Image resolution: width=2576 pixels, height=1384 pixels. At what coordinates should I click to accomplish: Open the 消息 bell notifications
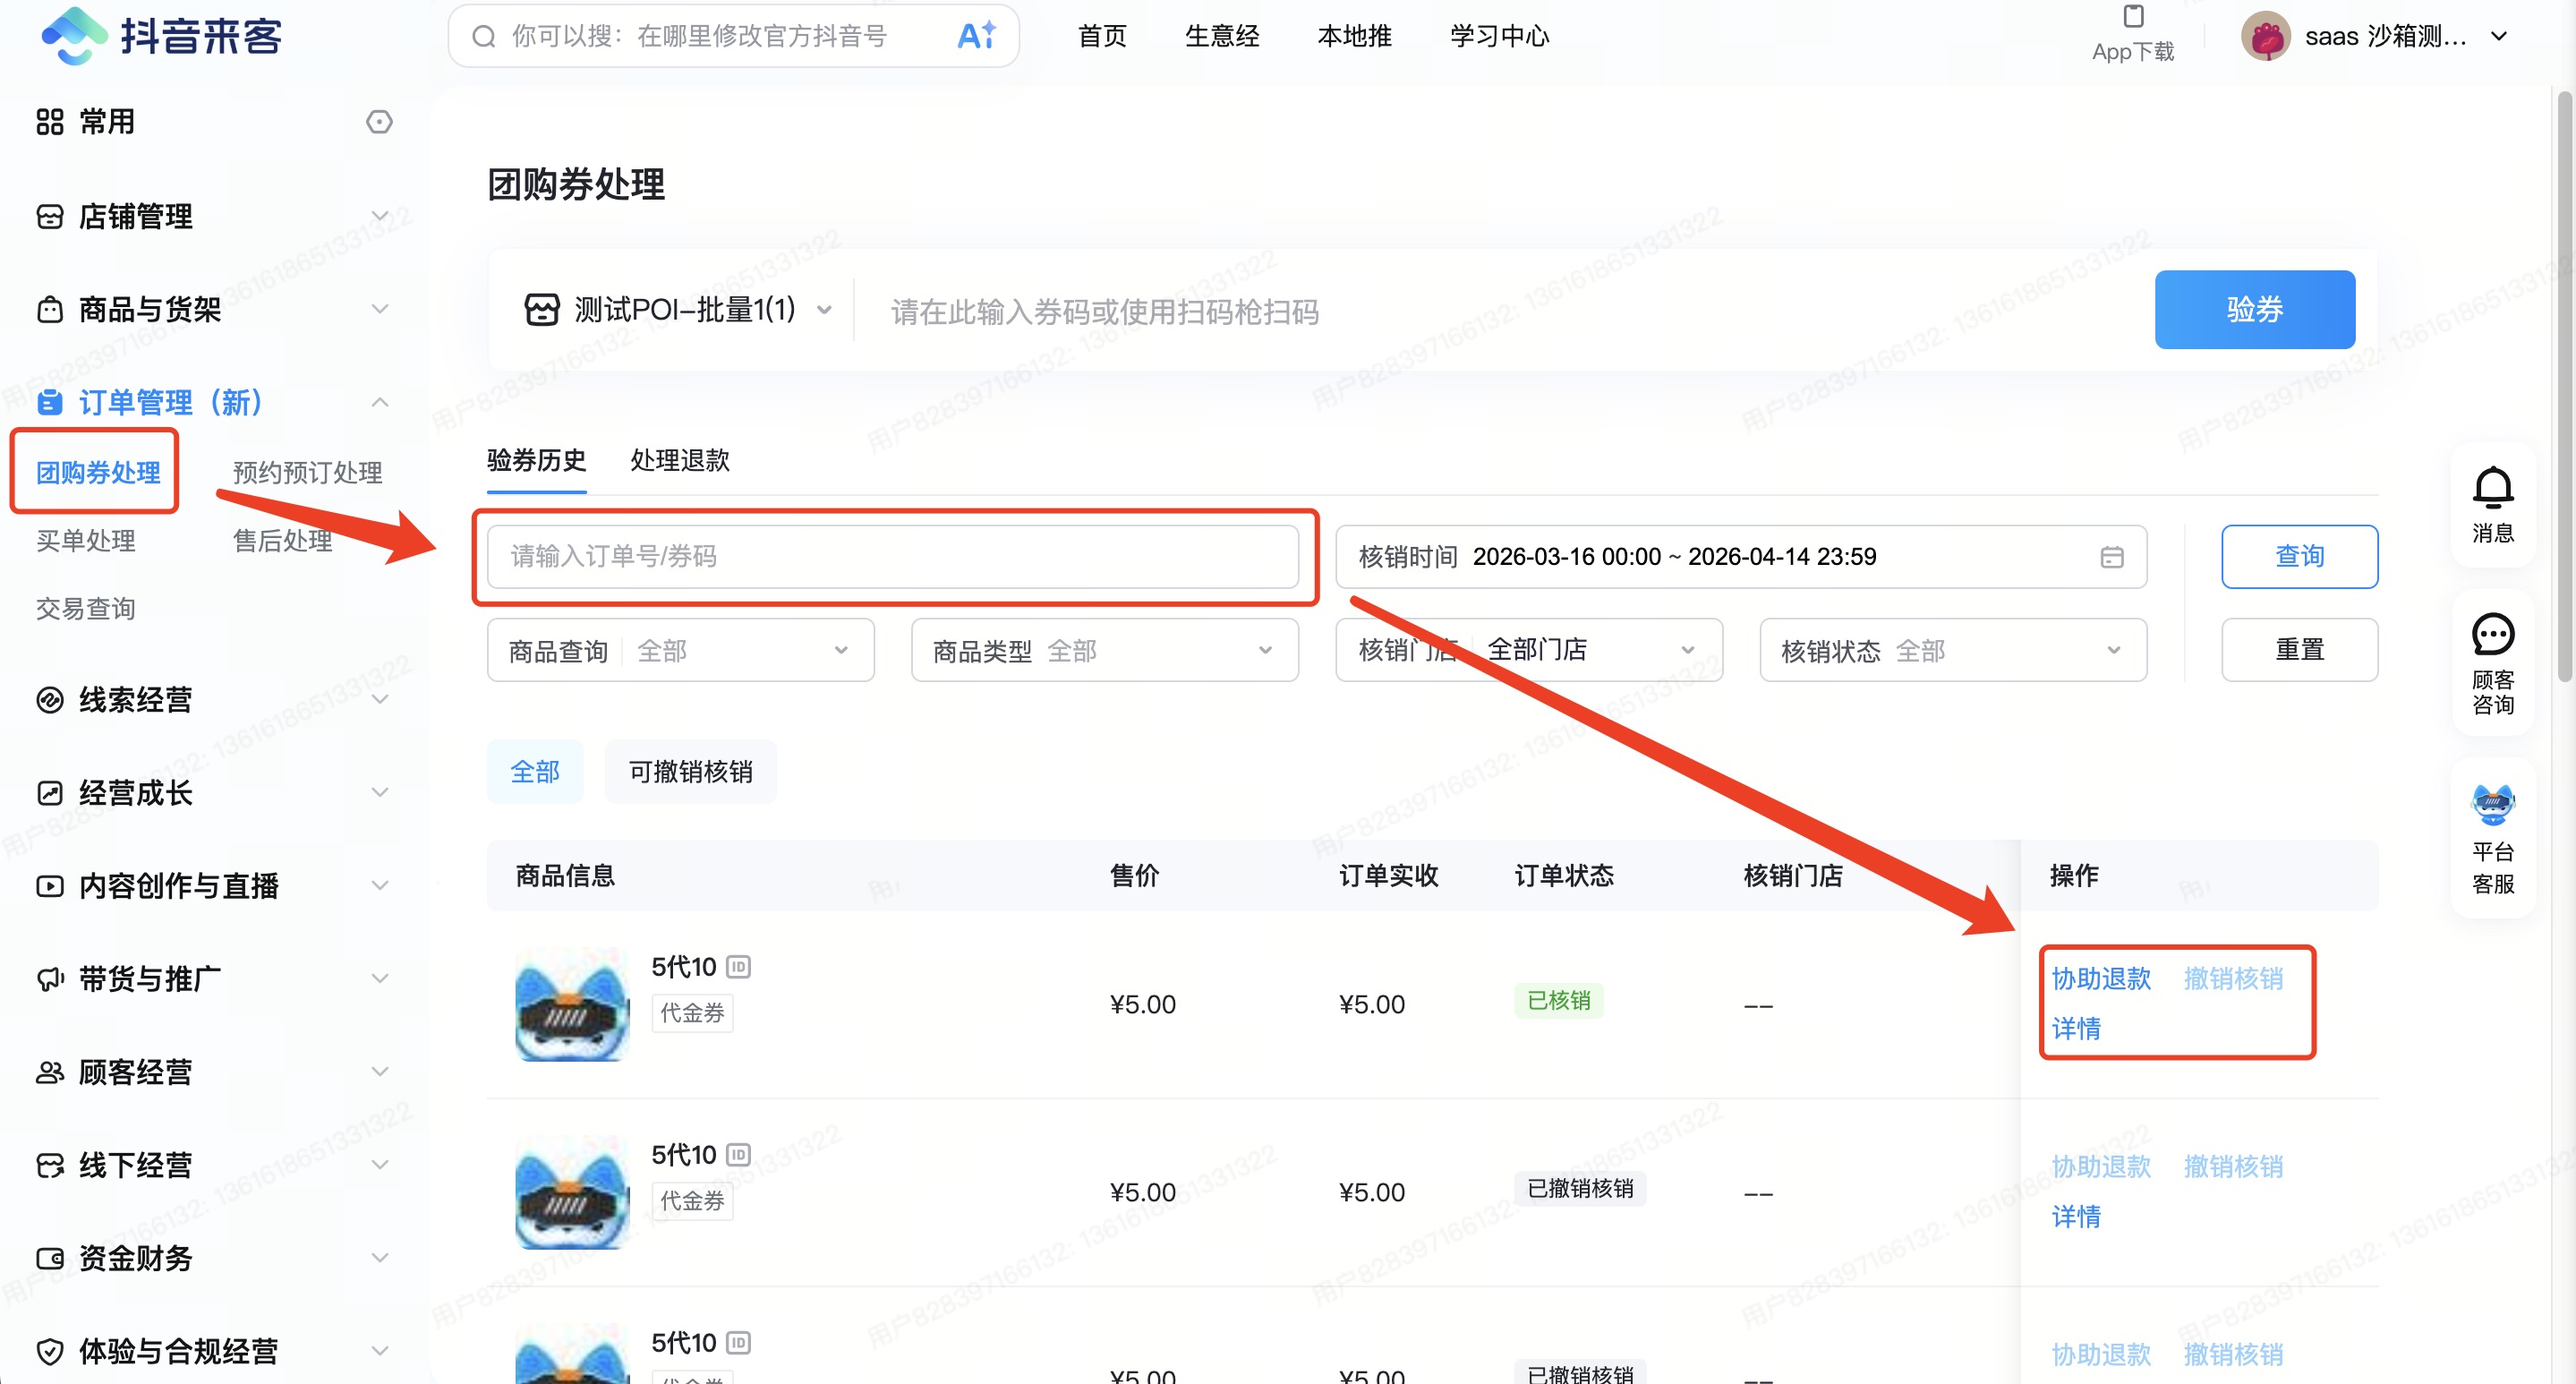pos(2492,488)
